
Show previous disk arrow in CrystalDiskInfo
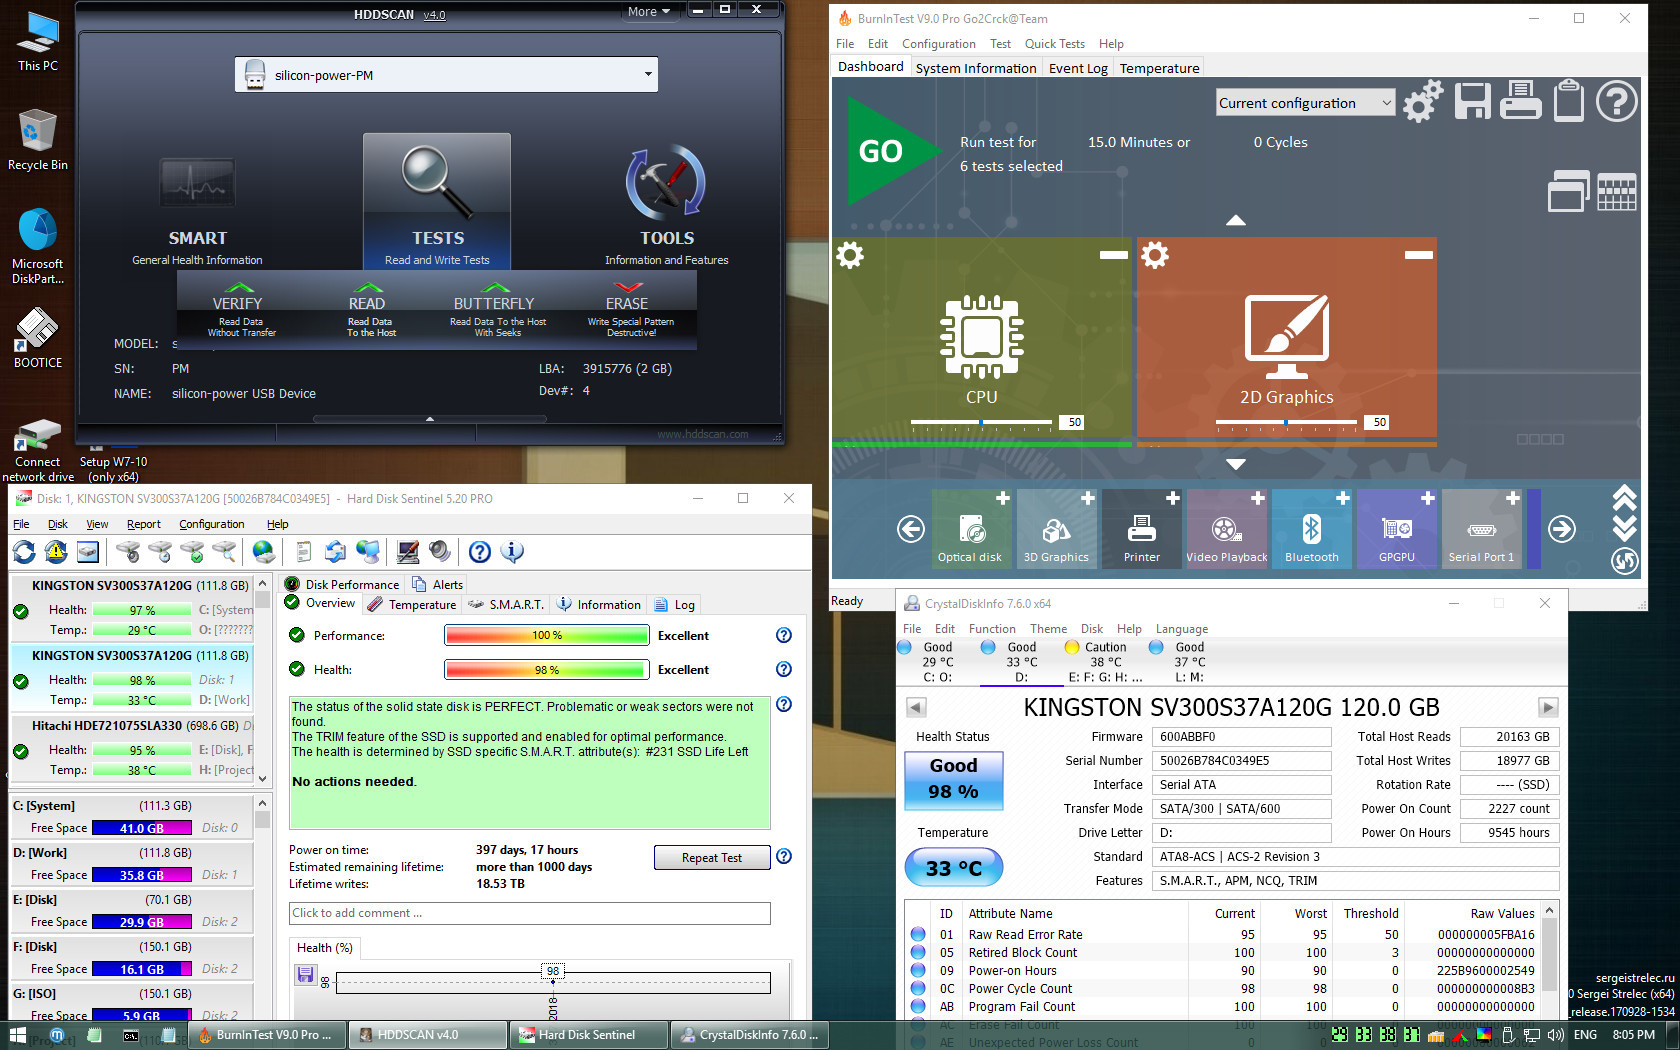click(915, 707)
